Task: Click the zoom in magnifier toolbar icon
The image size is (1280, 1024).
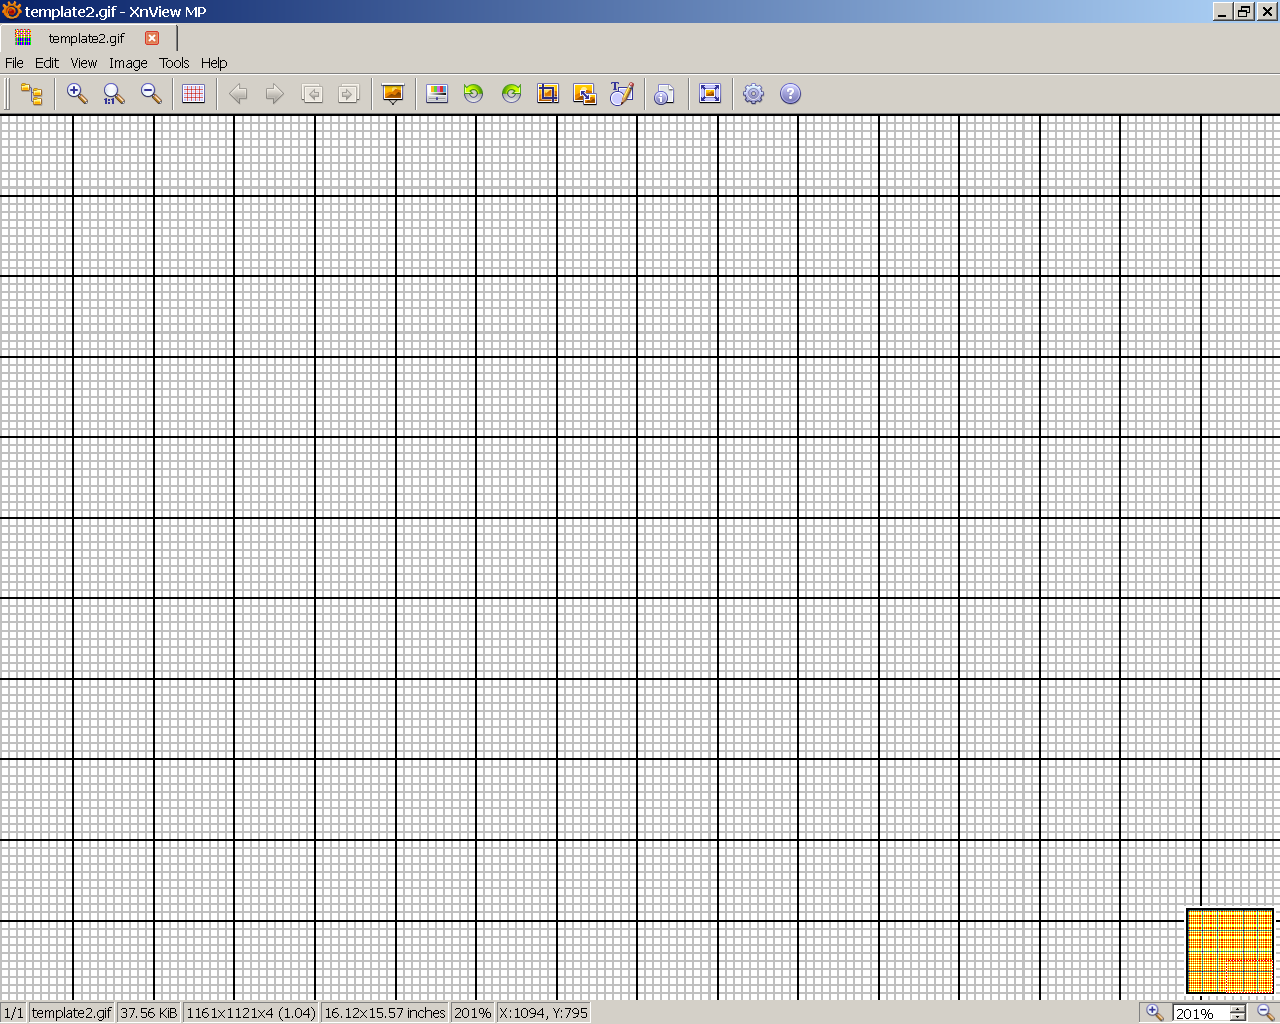Action: 76,94
